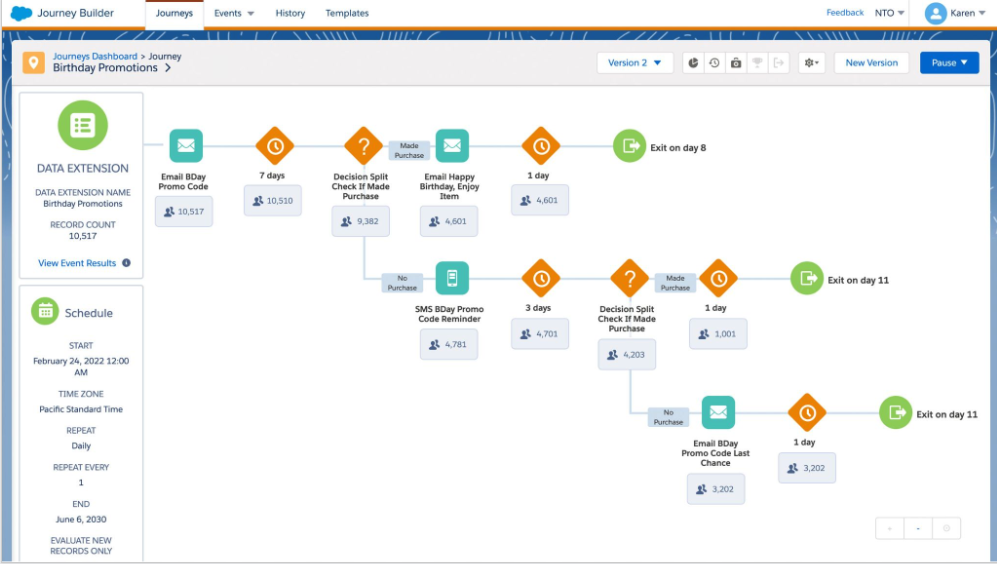Open the View Event Results link
The image size is (997, 564).
coord(77,263)
